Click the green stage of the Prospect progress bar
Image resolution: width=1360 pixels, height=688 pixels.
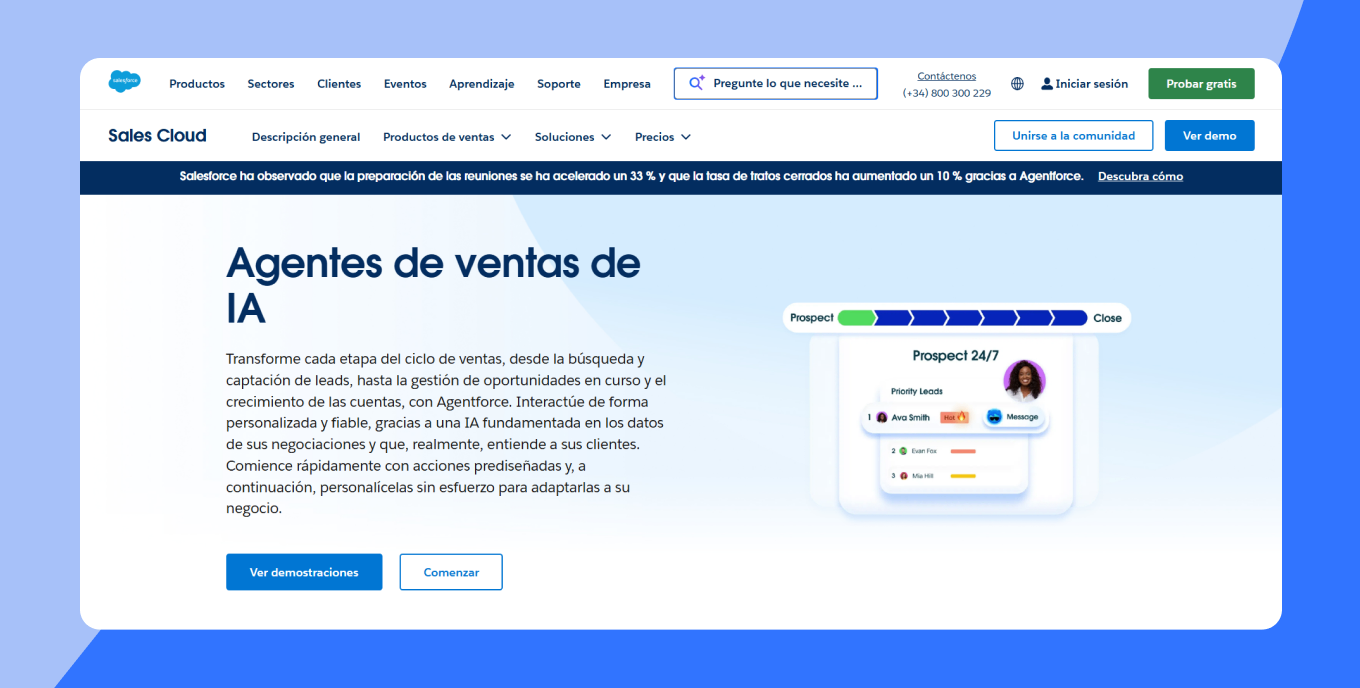[x=856, y=318]
